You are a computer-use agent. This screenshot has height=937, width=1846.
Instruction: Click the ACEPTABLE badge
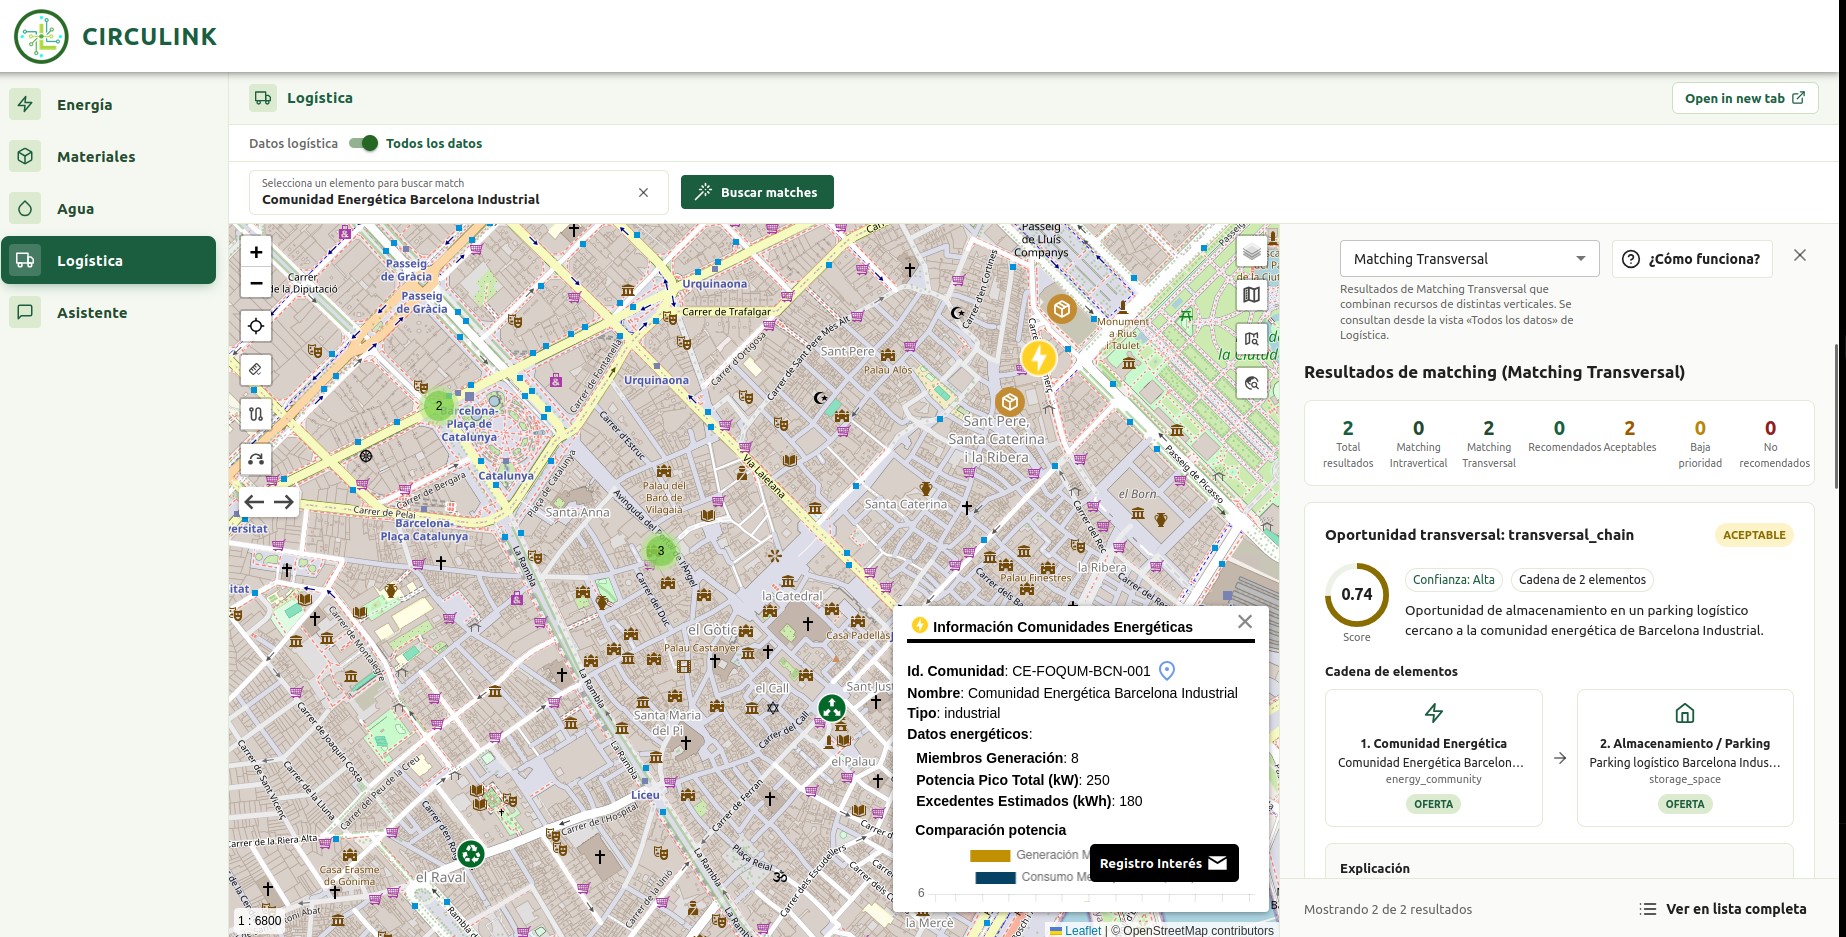pos(1754,535)
